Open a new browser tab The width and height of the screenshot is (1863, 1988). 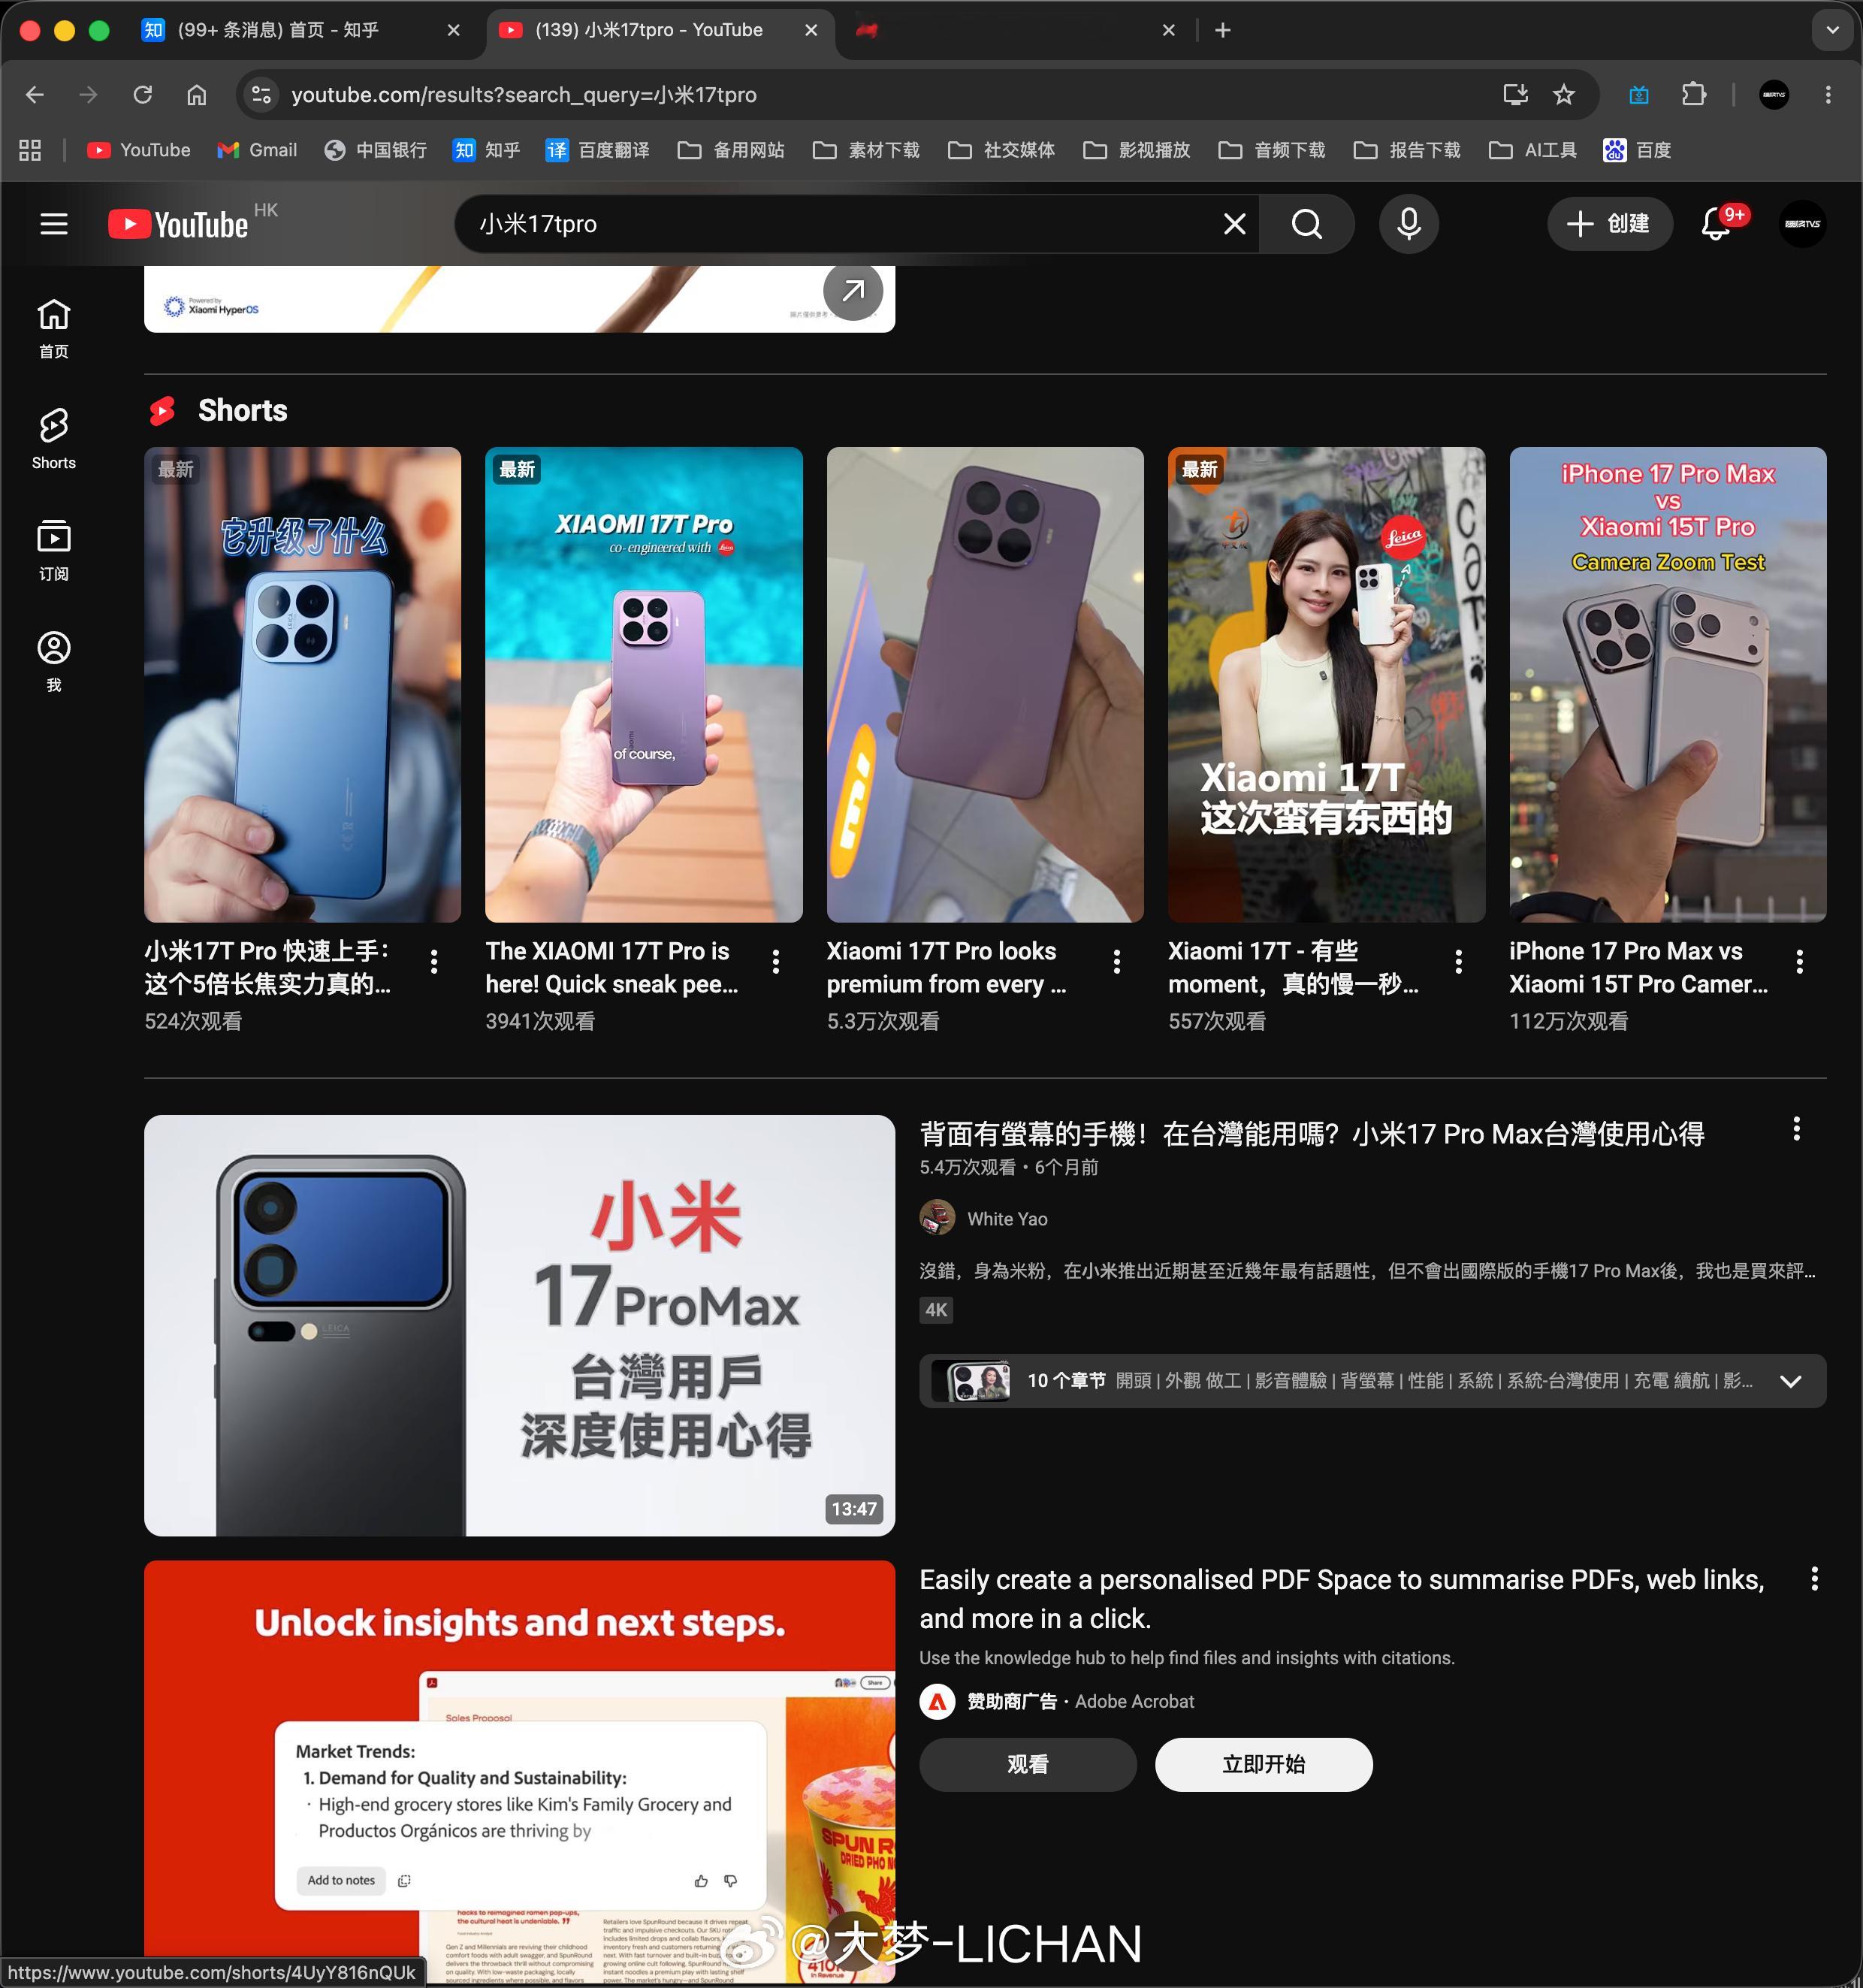pos(1223,30)
